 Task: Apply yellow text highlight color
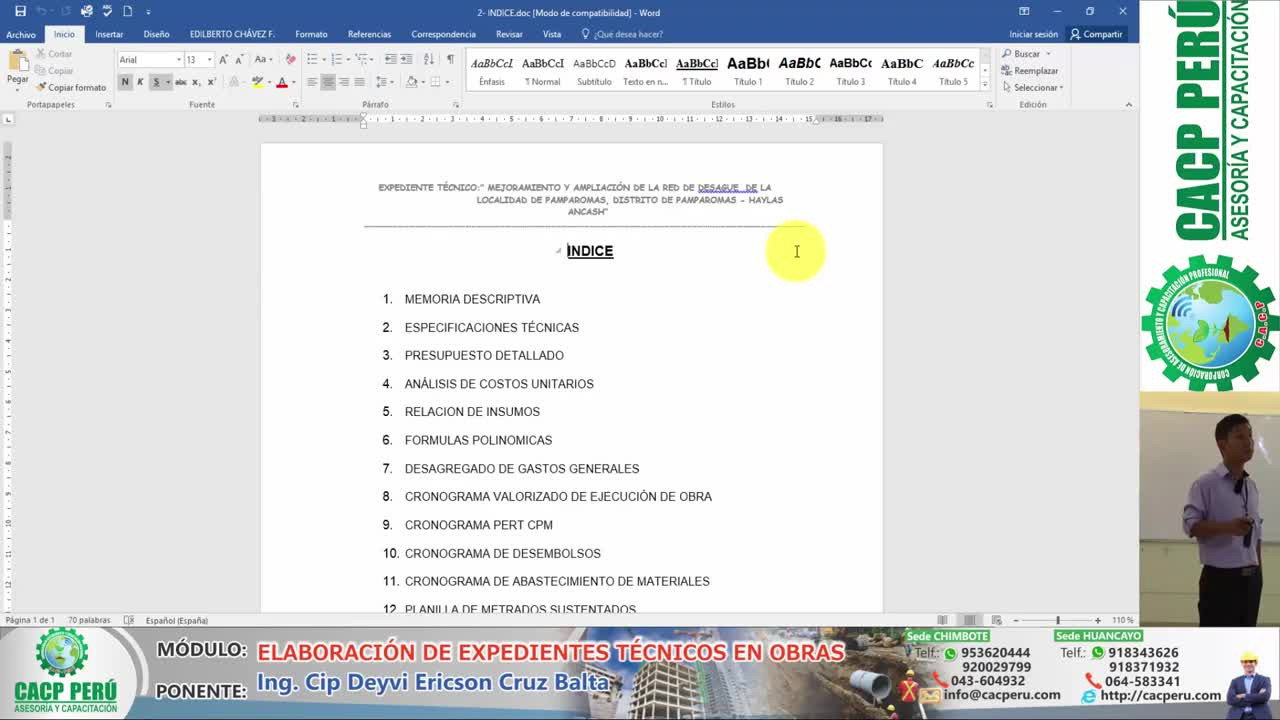pyautogui.click(x=259, y=81)
